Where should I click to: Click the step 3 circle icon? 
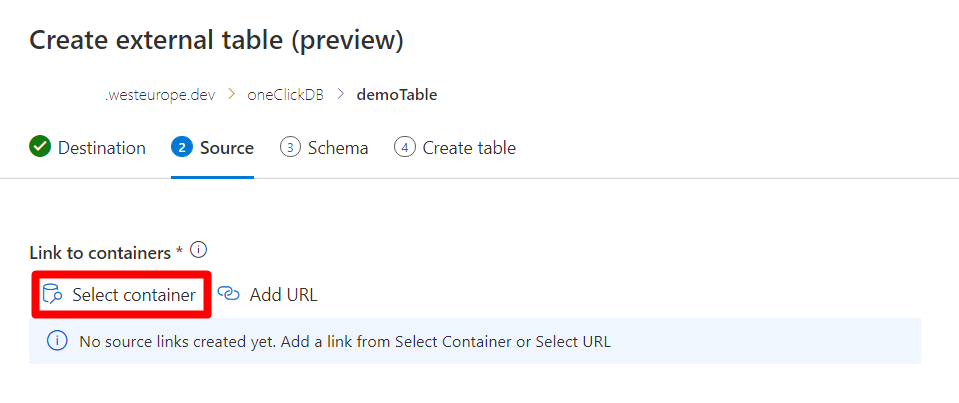(x=290, y=148)
